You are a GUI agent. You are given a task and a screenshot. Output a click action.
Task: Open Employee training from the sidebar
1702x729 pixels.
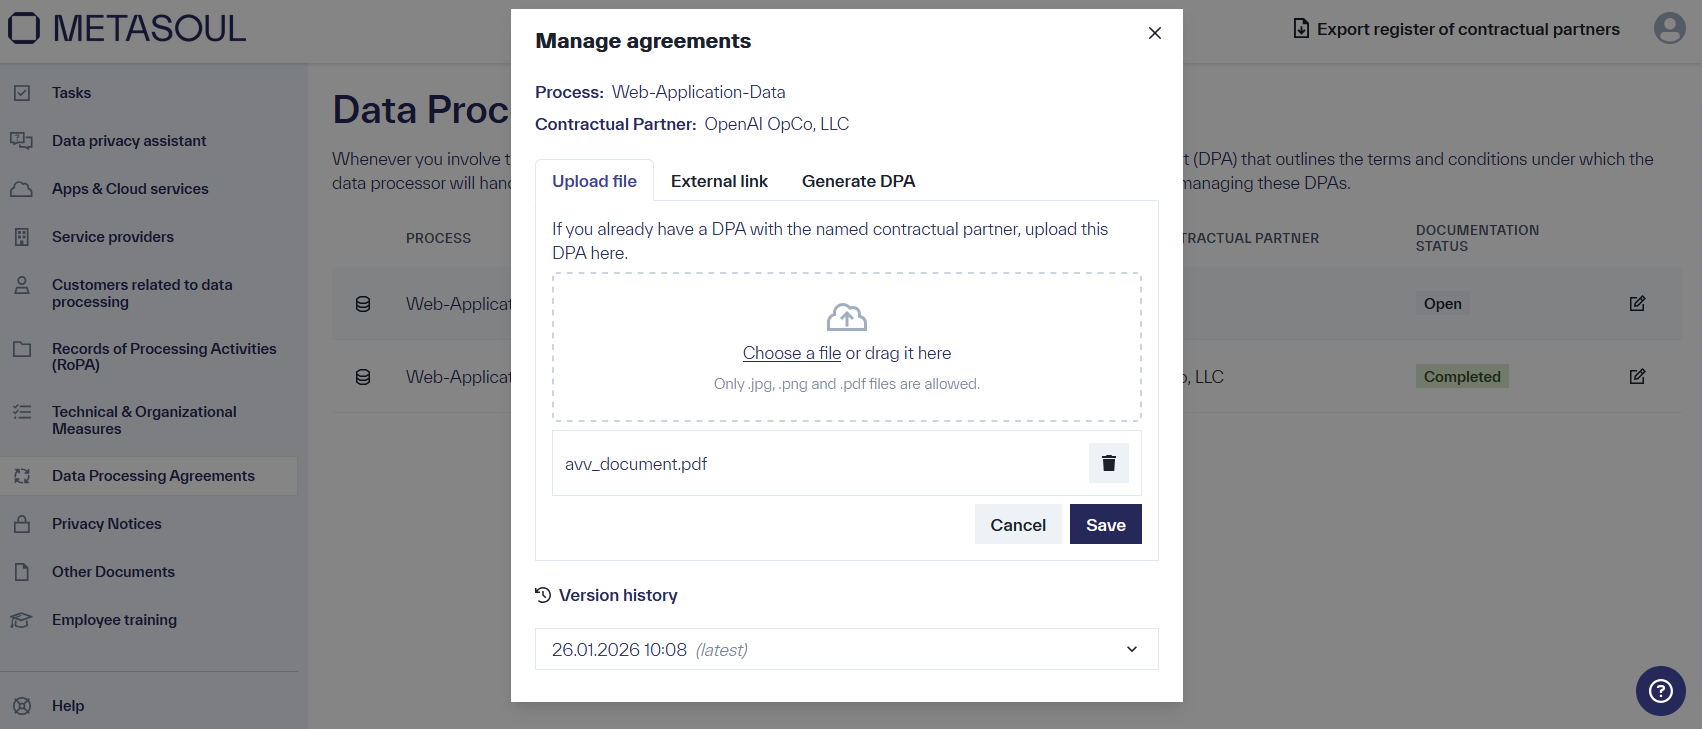click(x=113, y=620)
